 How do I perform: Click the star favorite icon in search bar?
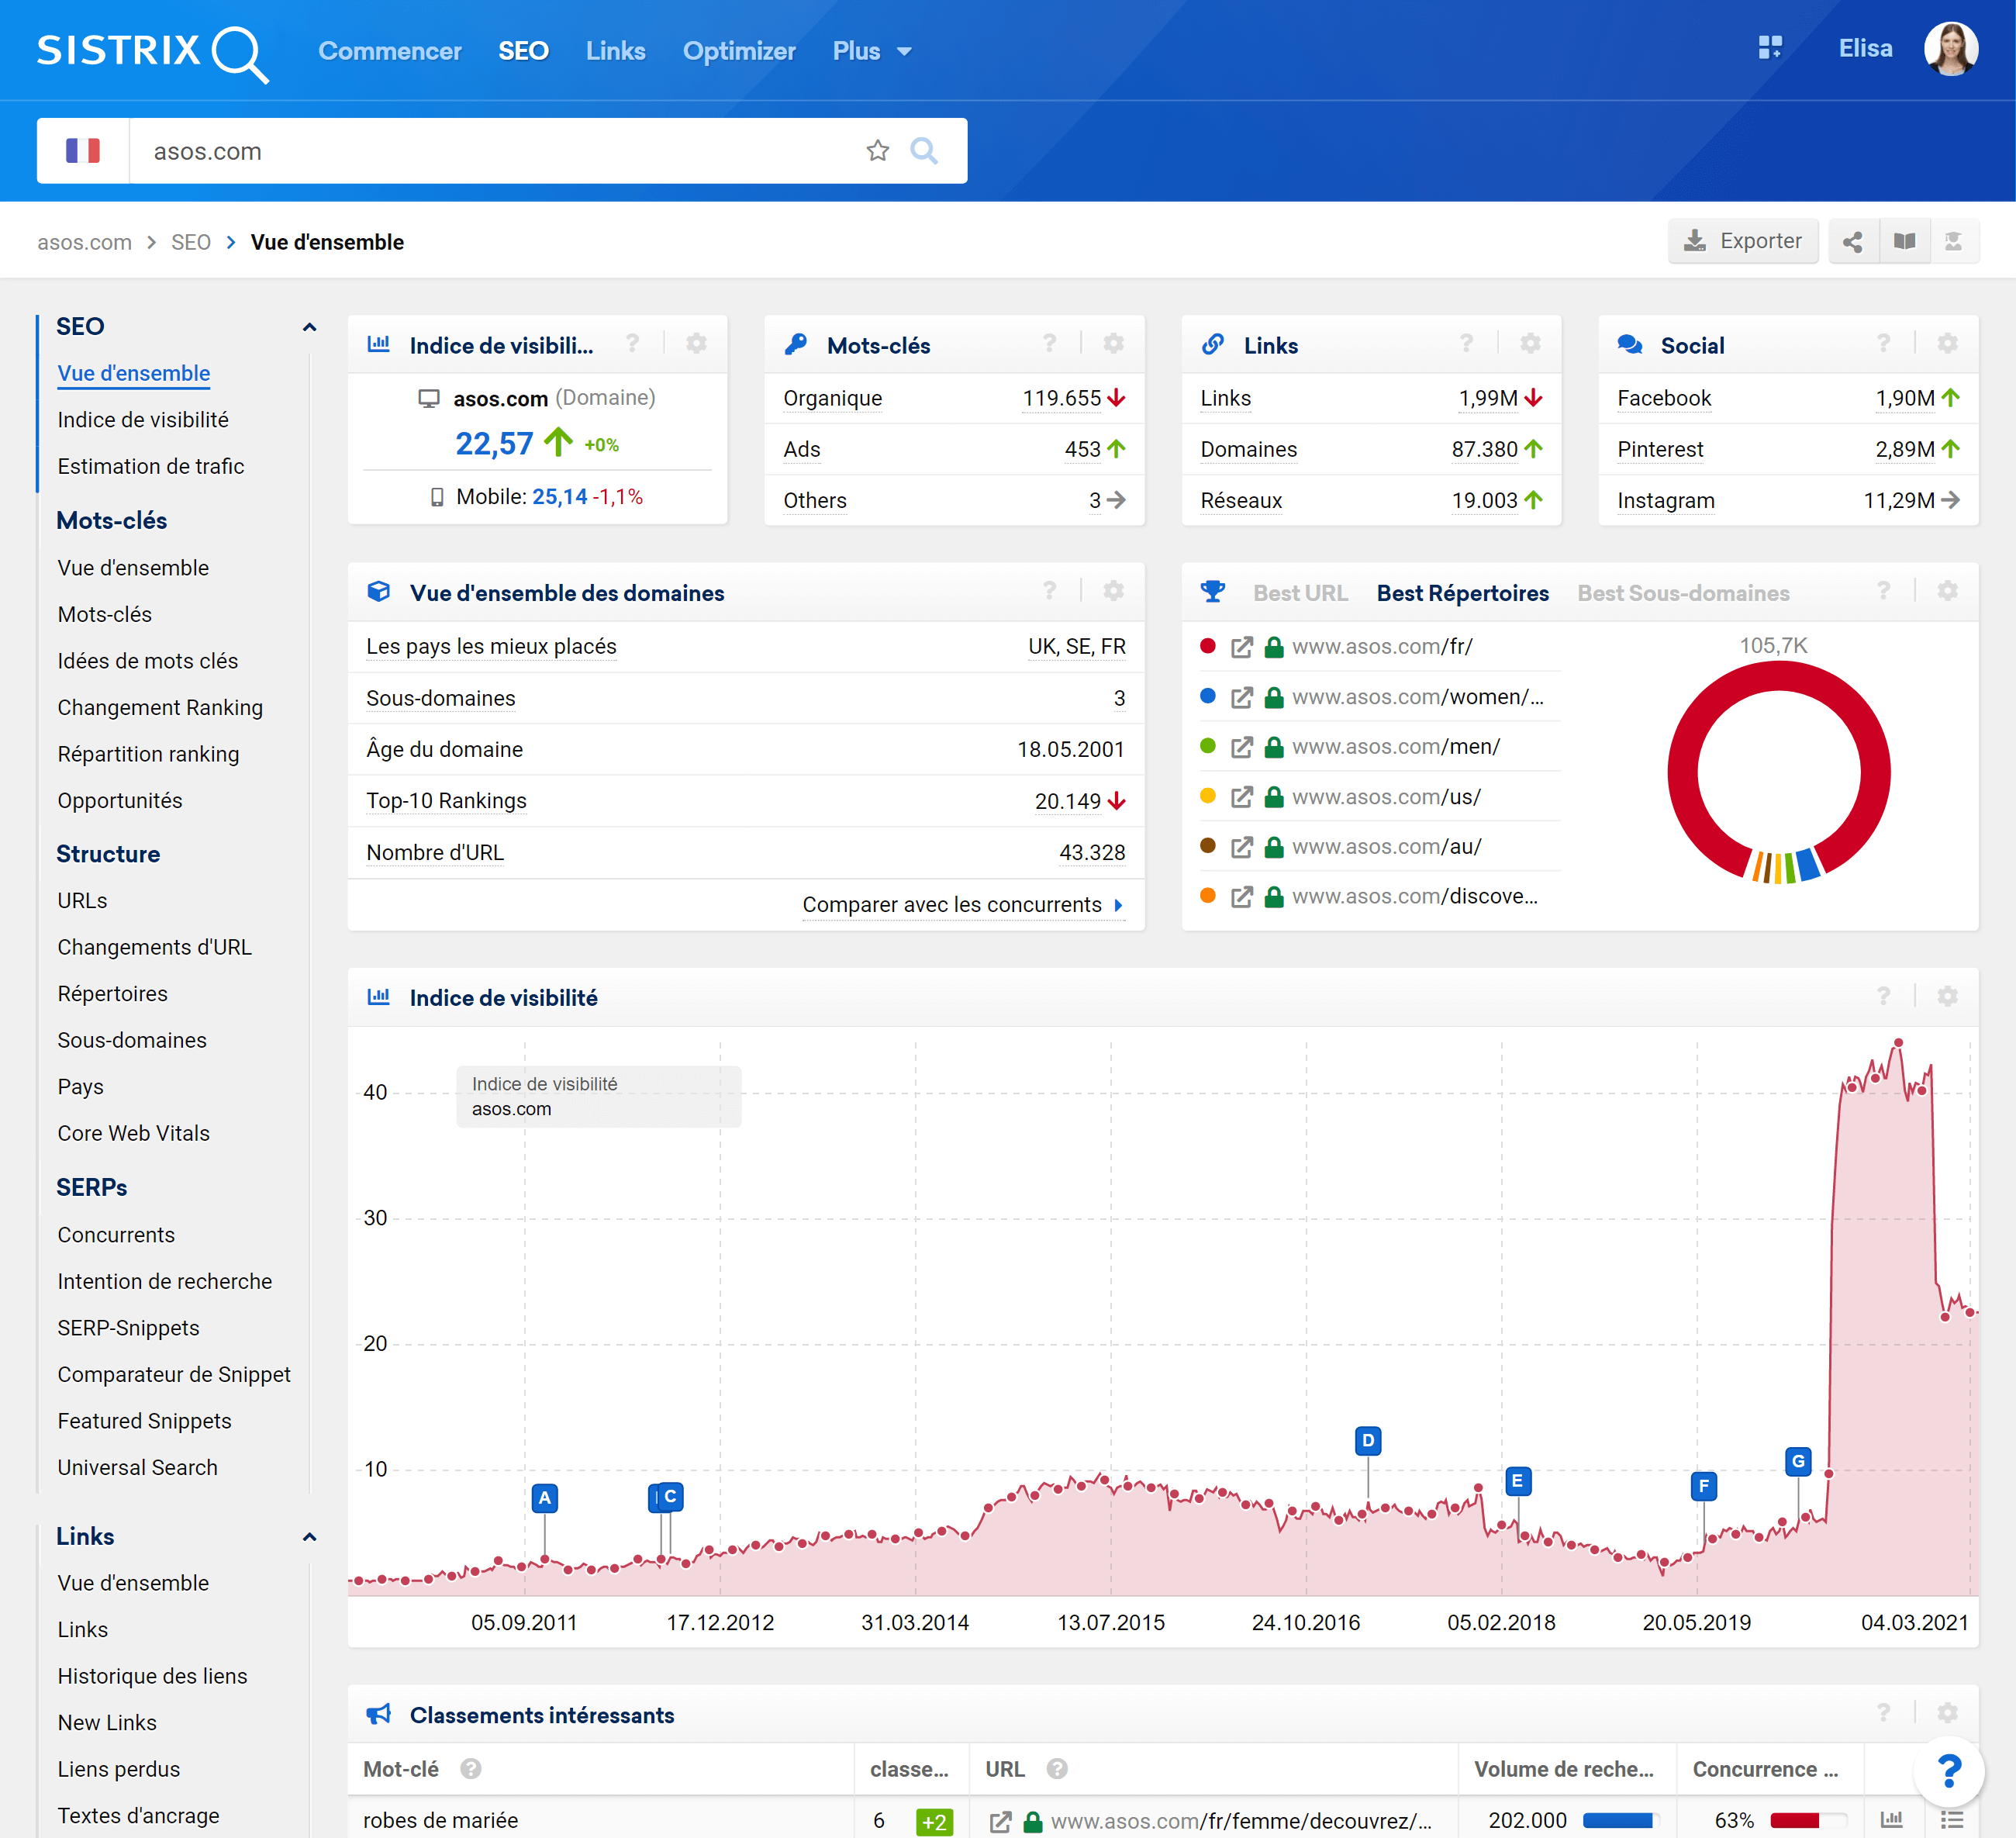click(878, 151)
